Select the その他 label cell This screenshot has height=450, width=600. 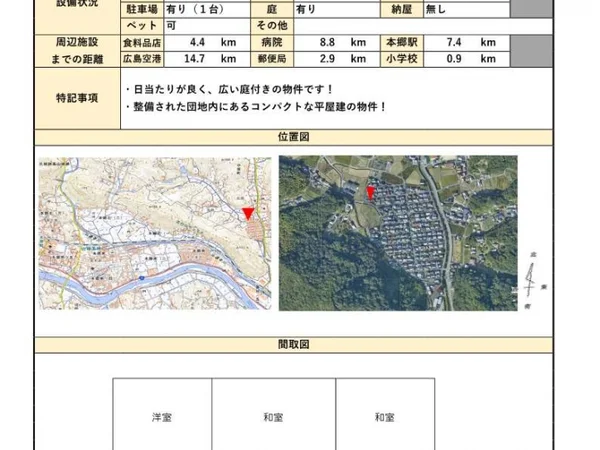click(272, 26)
